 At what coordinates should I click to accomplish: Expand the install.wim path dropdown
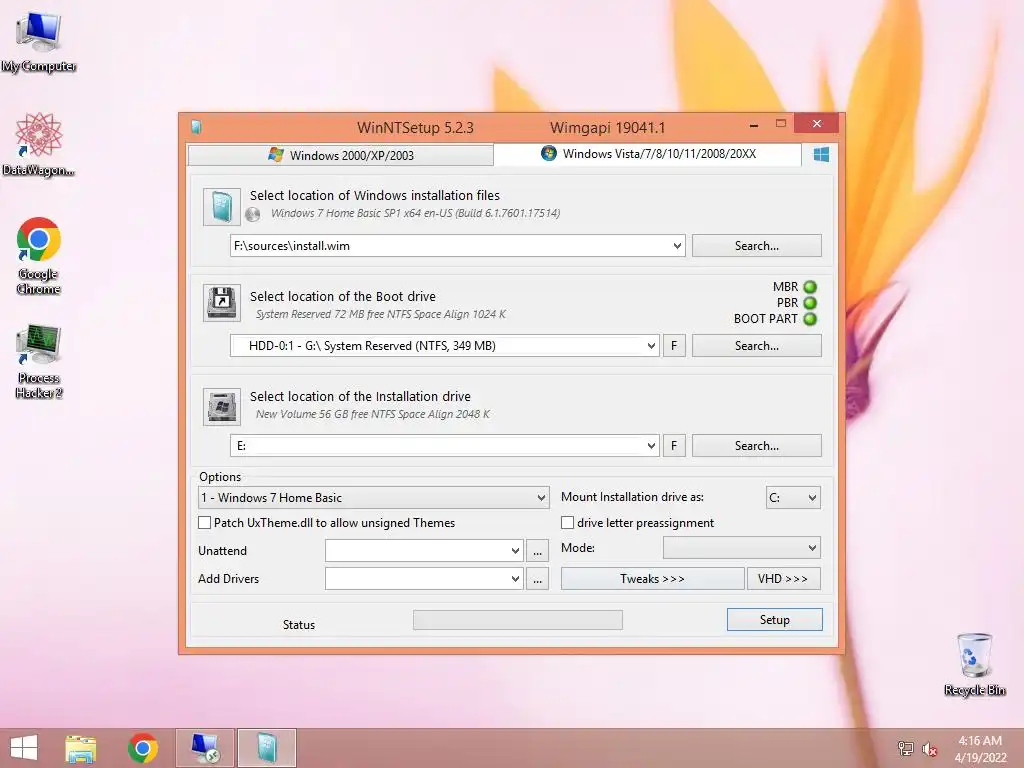coord(677,246)
